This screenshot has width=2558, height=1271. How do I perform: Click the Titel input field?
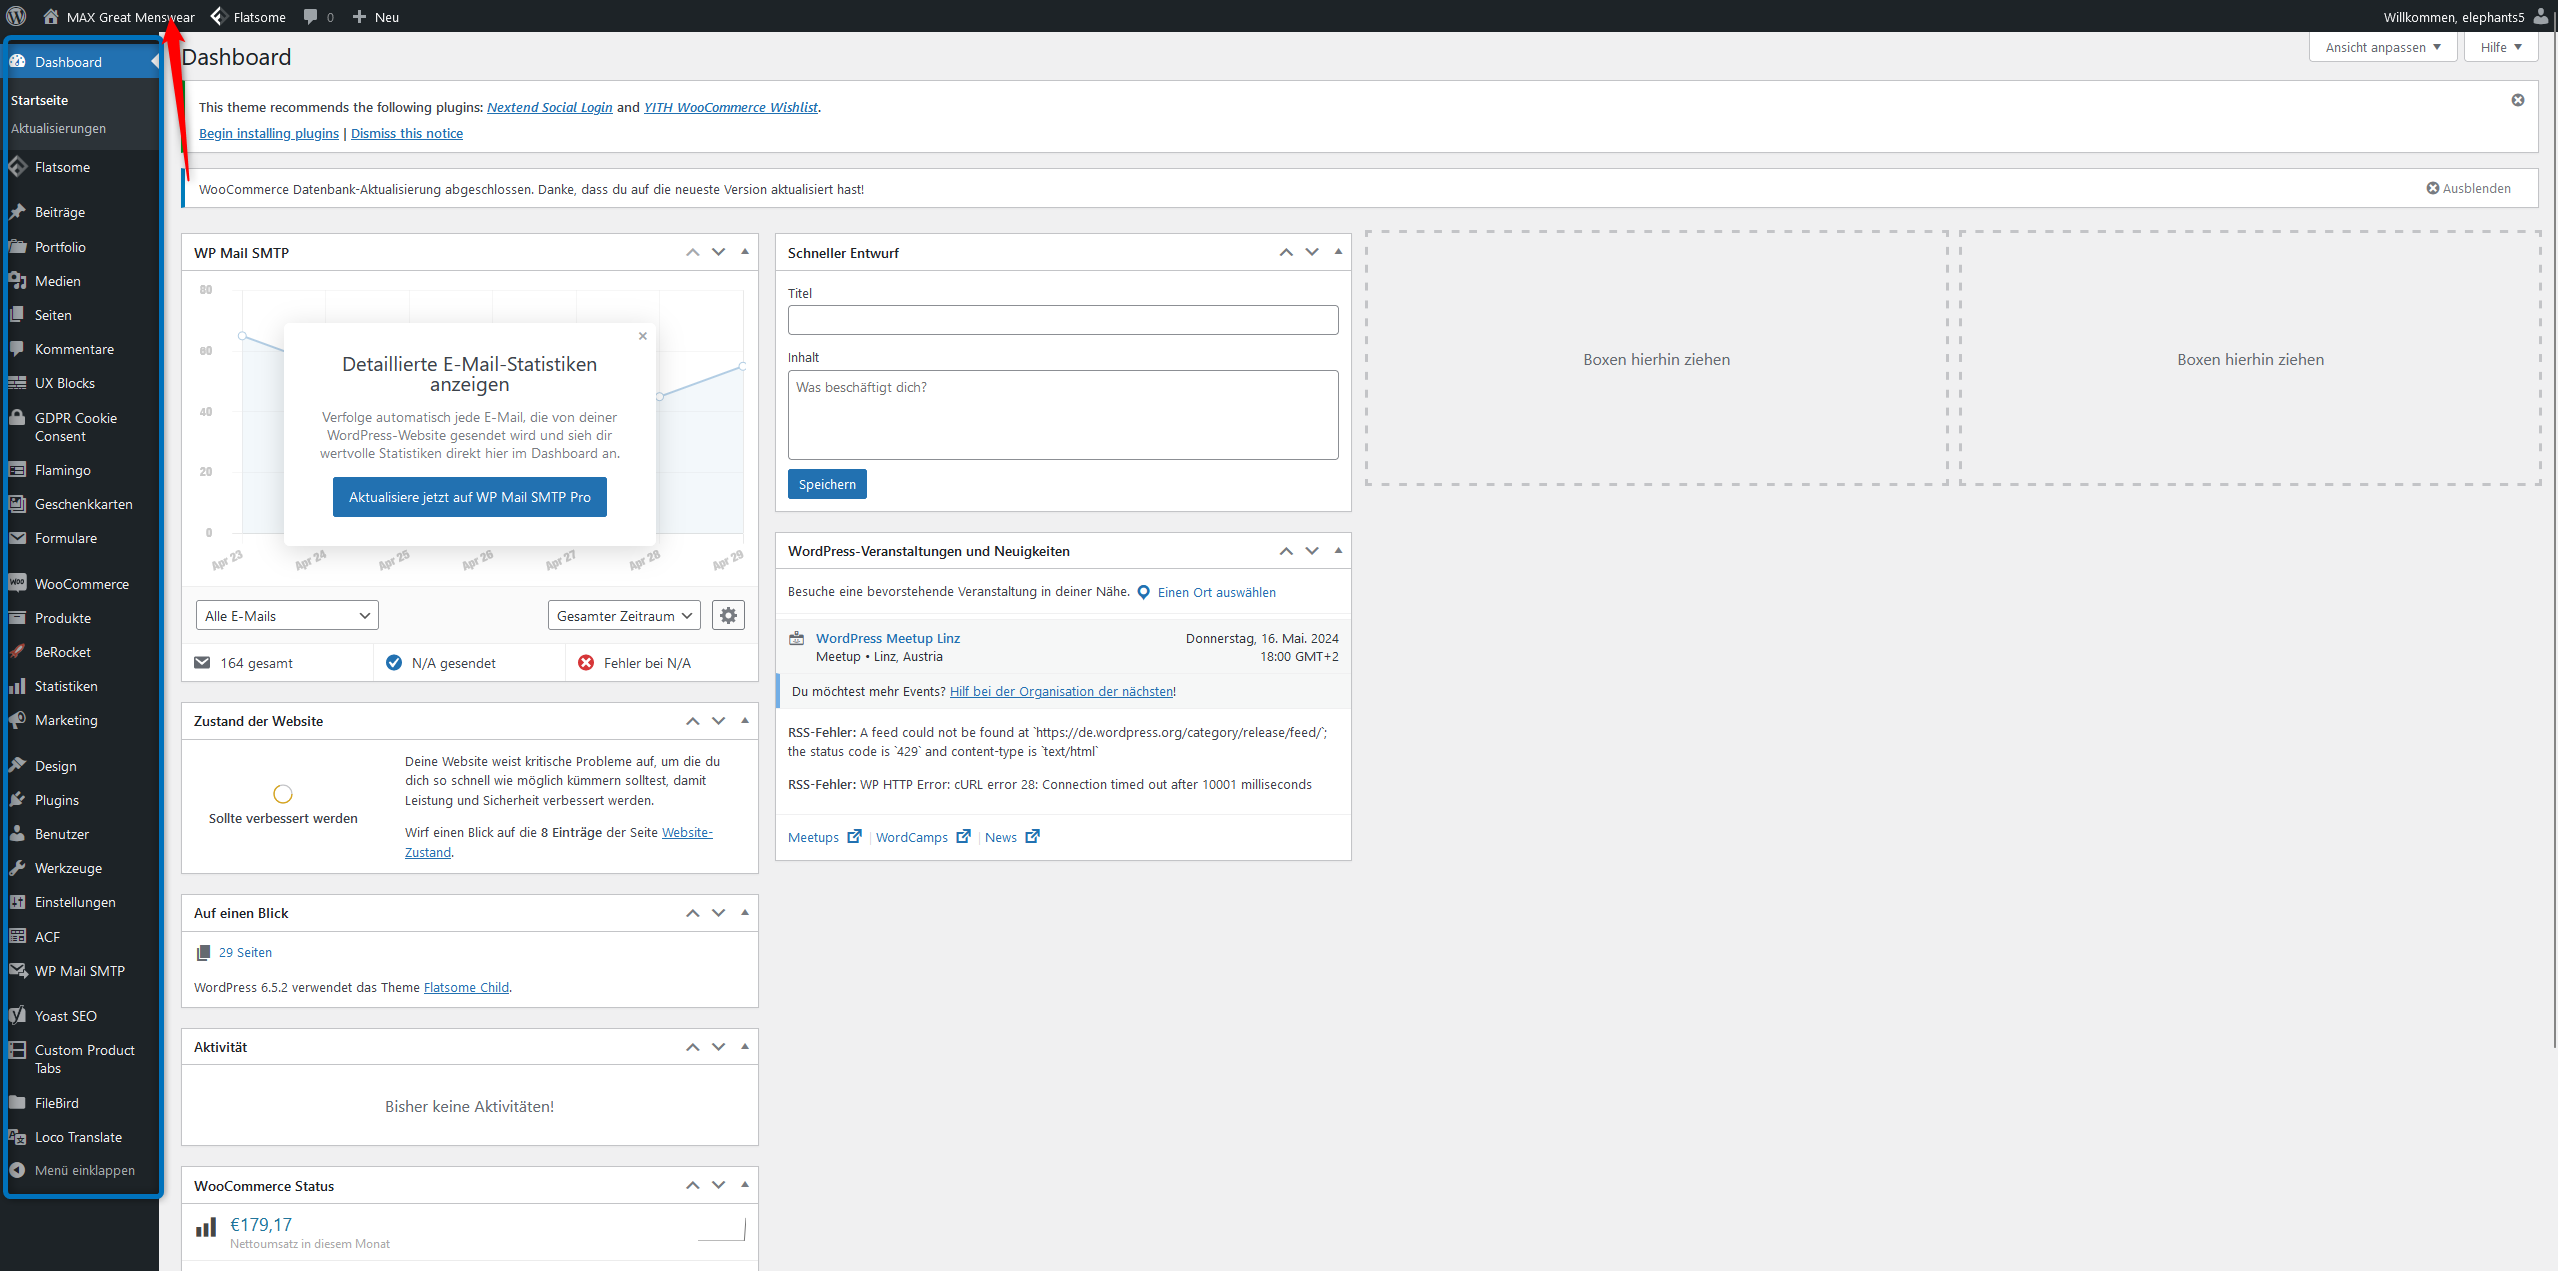click(x=1063, y=320)
